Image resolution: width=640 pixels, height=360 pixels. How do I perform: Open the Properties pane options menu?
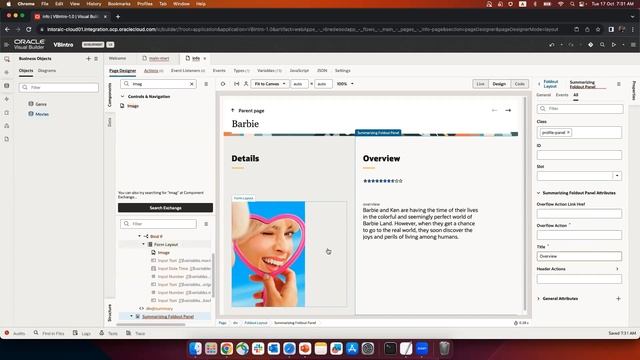click(619, 84)
